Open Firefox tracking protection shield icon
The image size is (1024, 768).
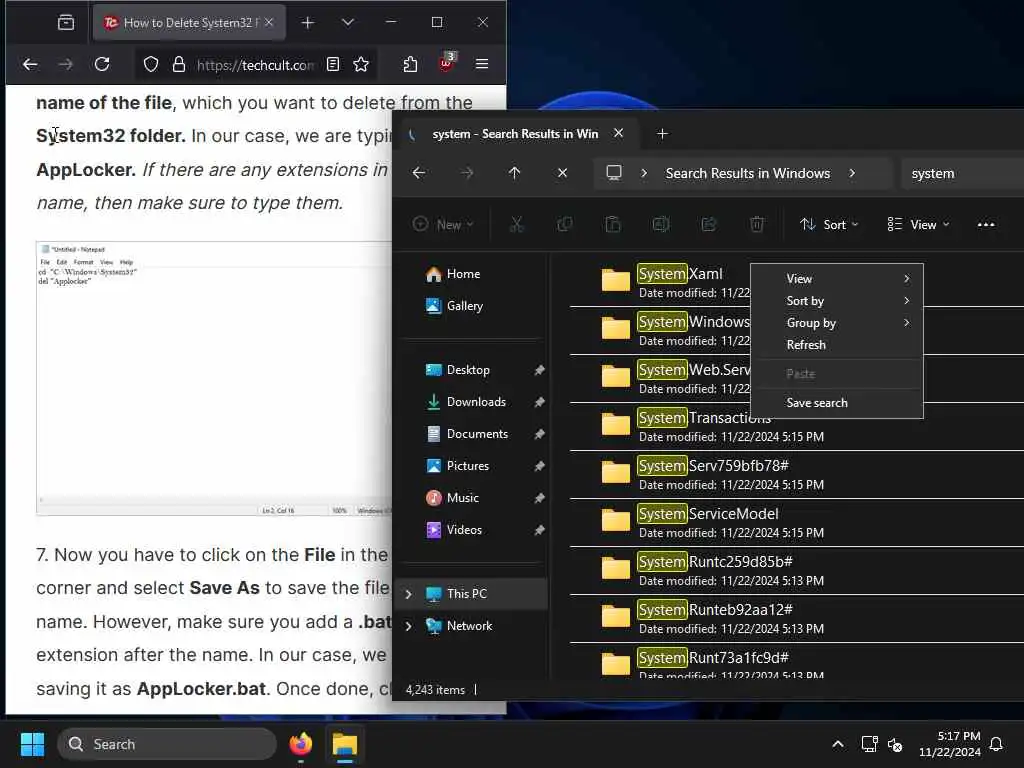pyautogui.click(x=151, y=65)
